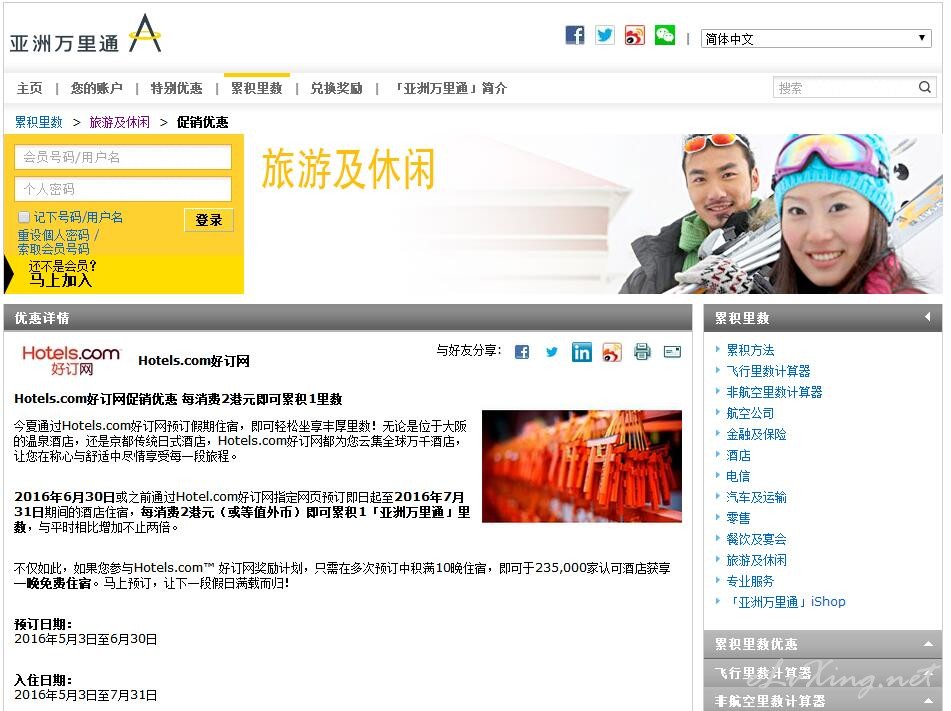Share the offer on Facebook
This screenshot has height=711, width=951.
coord(522,352)
